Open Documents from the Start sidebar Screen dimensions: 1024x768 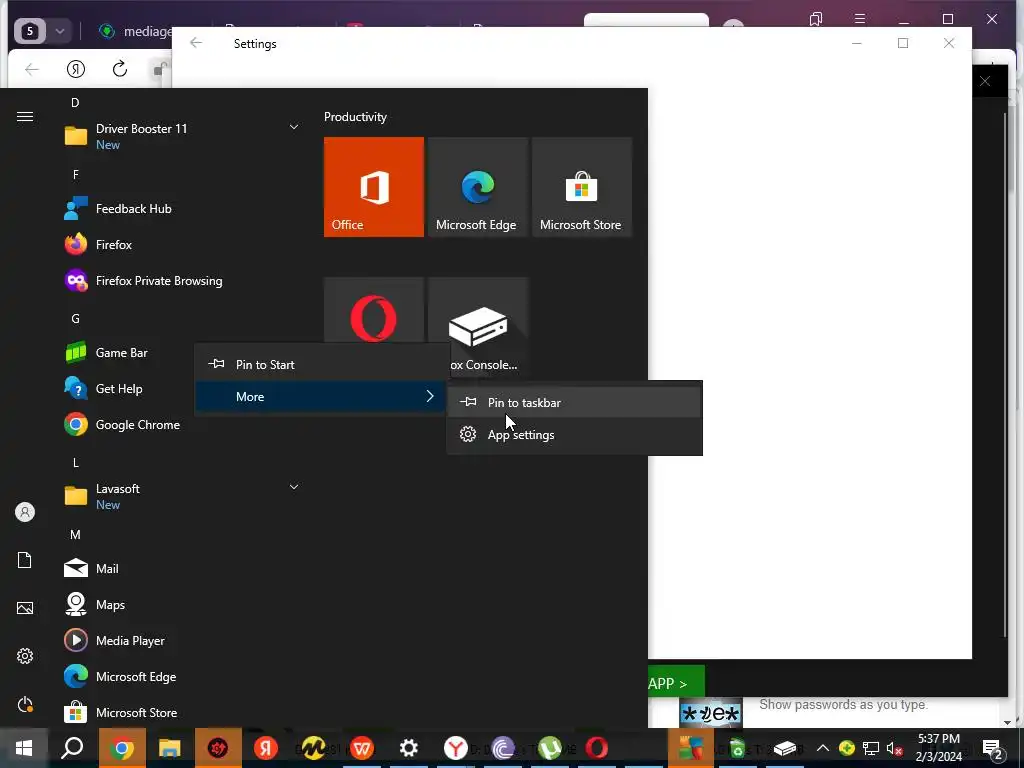click(x=25, y=560)
